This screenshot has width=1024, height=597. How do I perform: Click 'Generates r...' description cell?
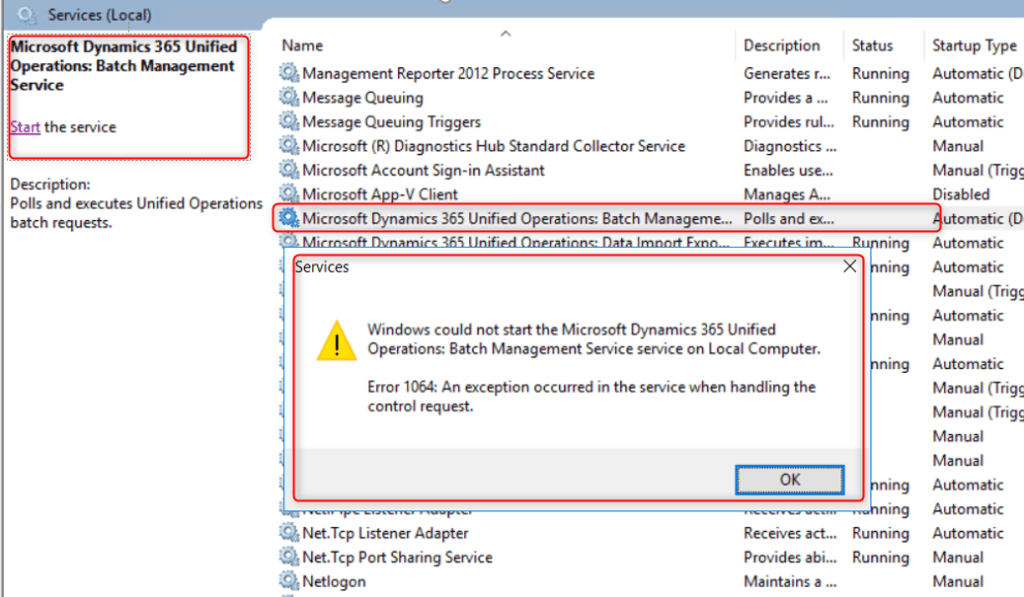(x=787, y=73)
